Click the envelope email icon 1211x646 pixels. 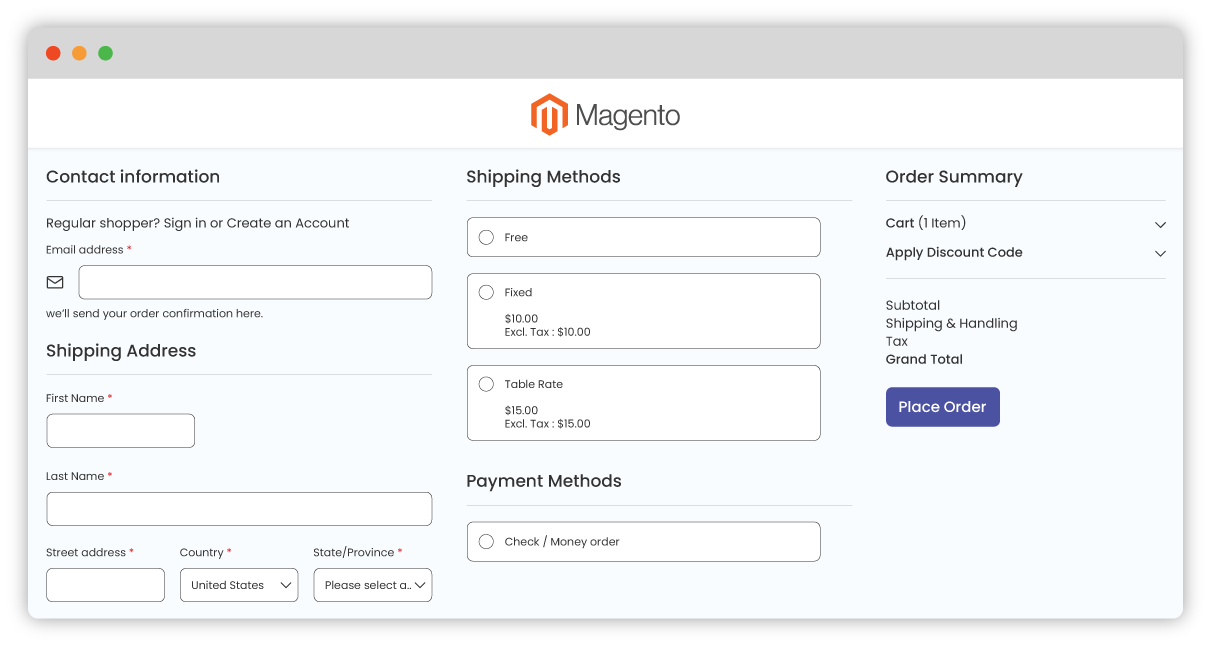tap(55, 282)
